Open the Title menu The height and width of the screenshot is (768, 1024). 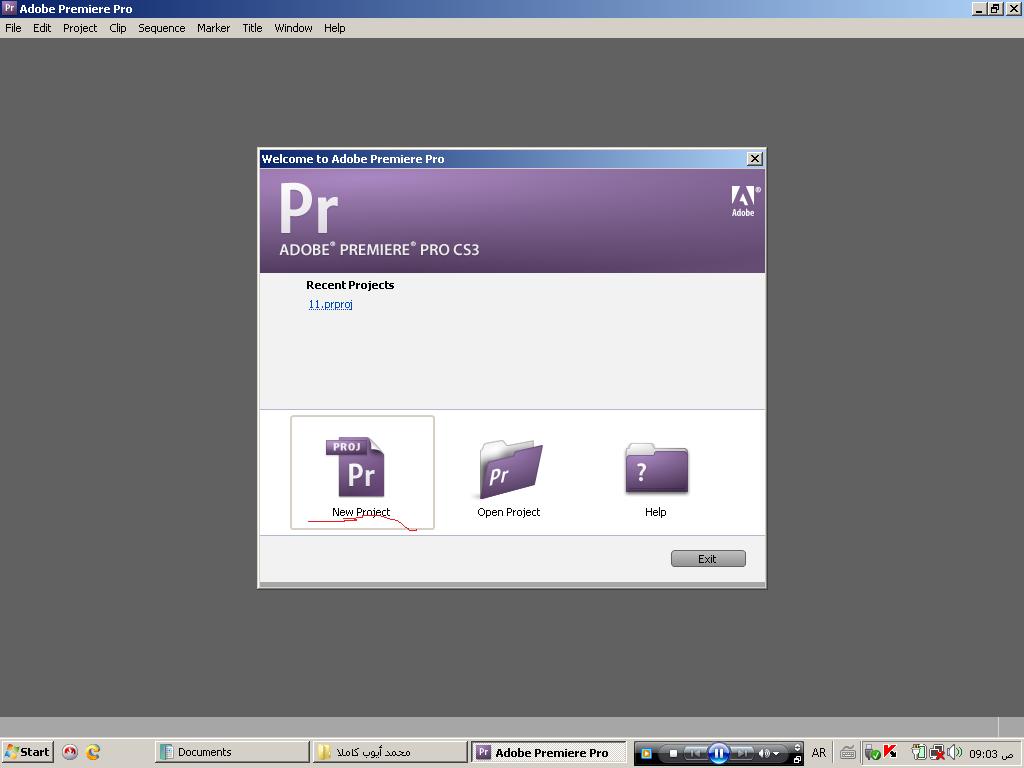coord(252,28)
